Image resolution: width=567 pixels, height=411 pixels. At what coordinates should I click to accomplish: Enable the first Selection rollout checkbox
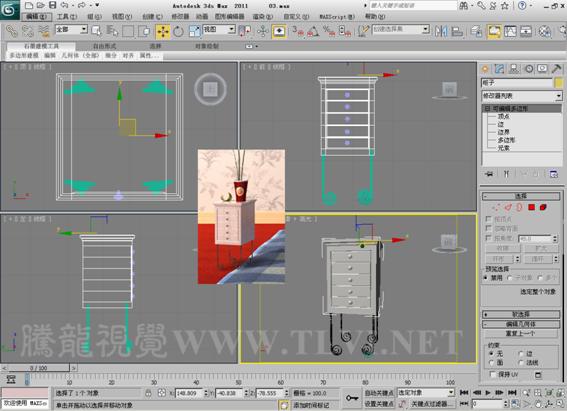(489, 219)
